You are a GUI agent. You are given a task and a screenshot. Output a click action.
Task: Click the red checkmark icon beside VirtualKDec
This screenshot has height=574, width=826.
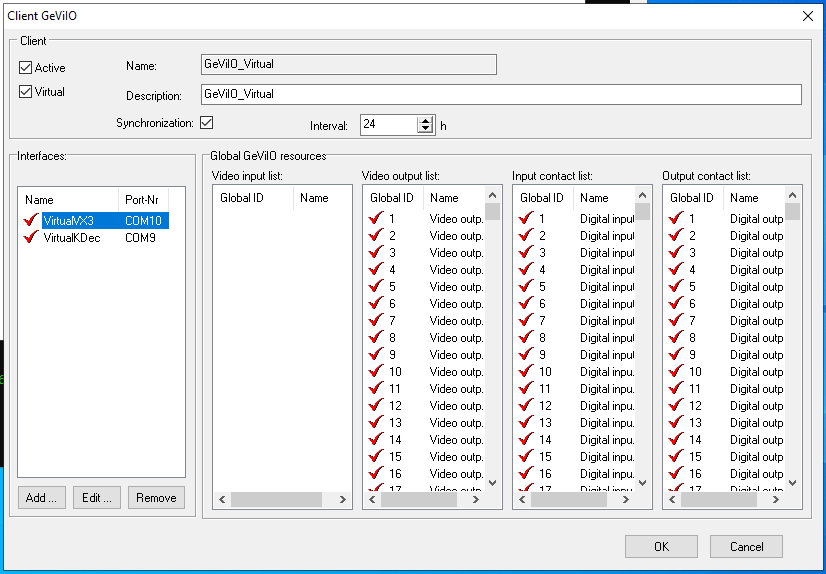(x=31, y=238)
